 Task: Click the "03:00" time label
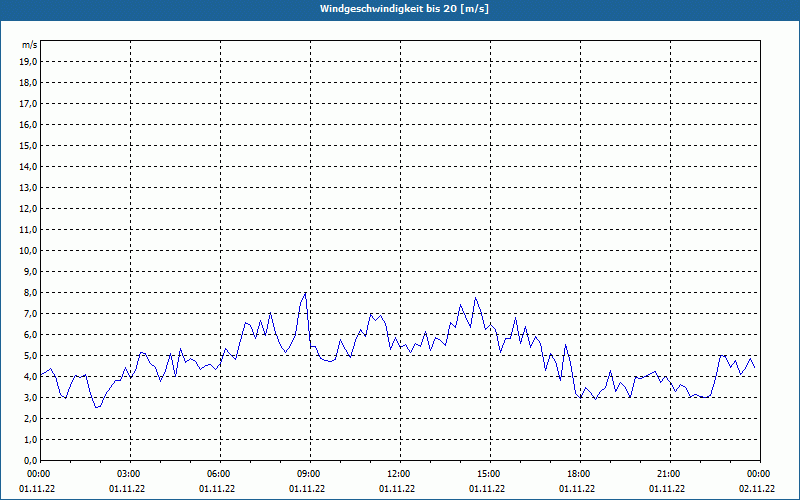pyautogui.click(x=128, y=474)
